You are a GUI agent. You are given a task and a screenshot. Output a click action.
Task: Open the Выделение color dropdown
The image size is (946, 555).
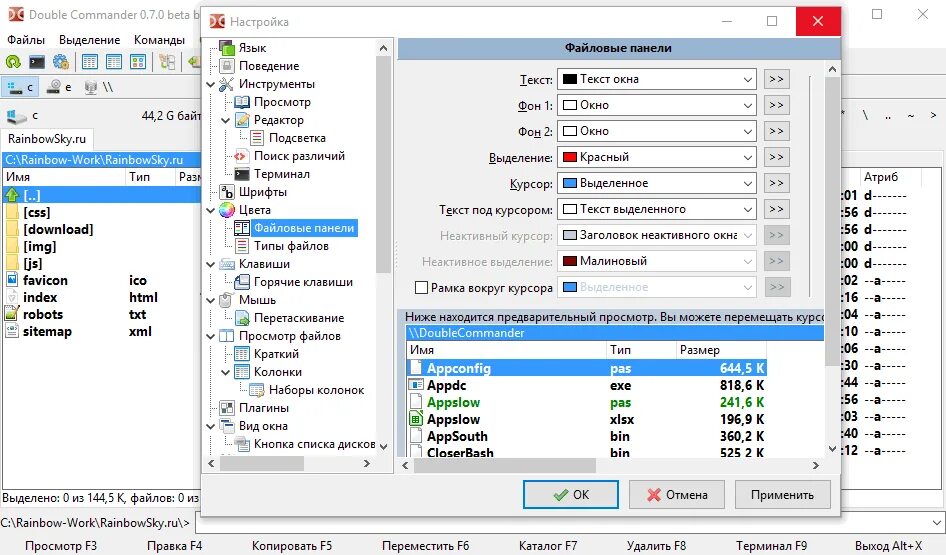pos(656,157)
